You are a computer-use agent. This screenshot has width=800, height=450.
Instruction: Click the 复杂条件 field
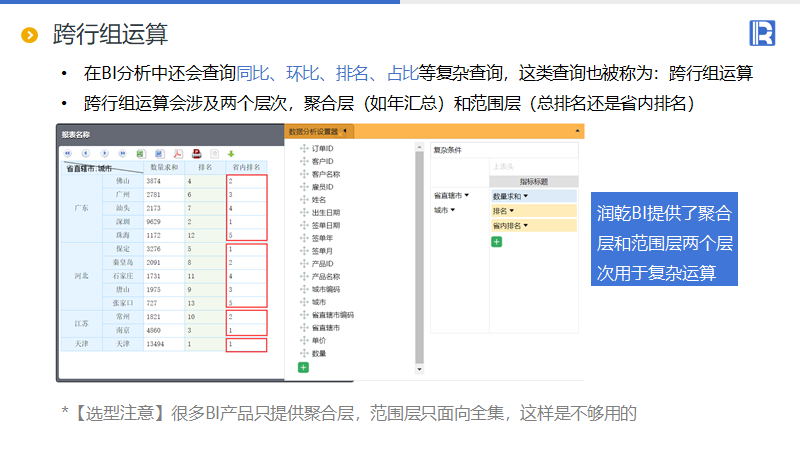coord(504,150)
